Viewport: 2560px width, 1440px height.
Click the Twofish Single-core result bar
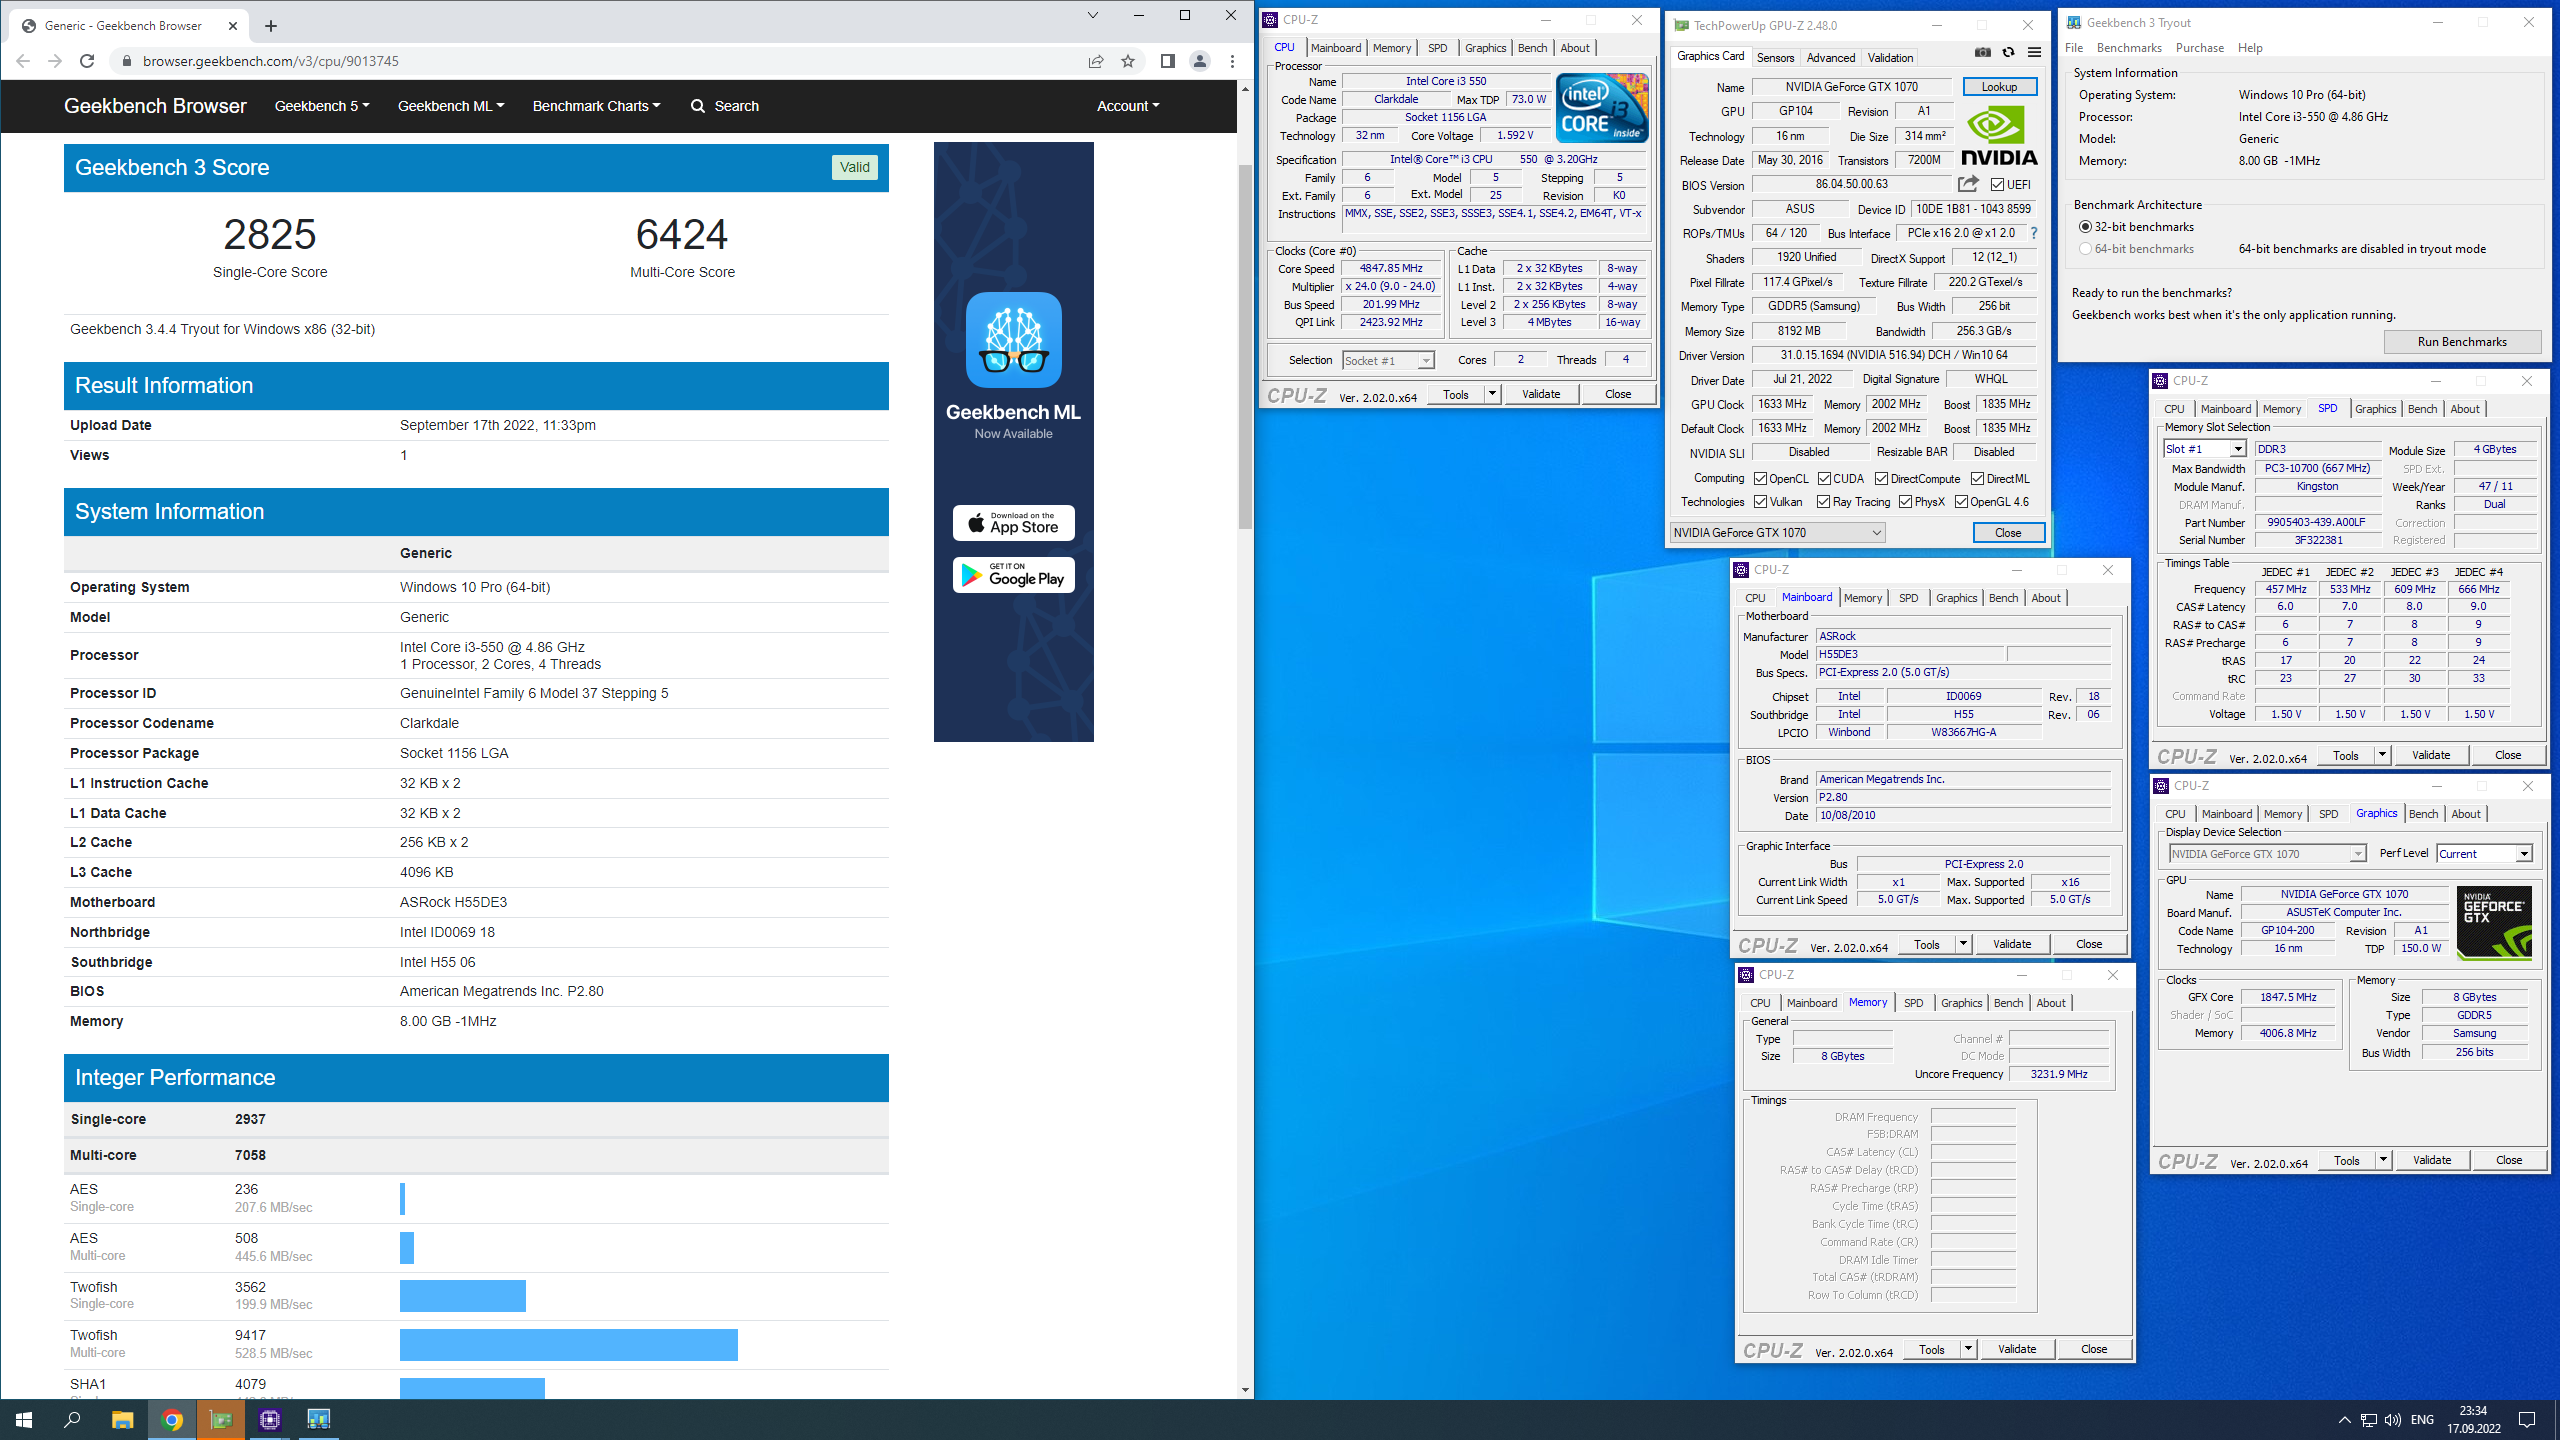coord(463,1296)
